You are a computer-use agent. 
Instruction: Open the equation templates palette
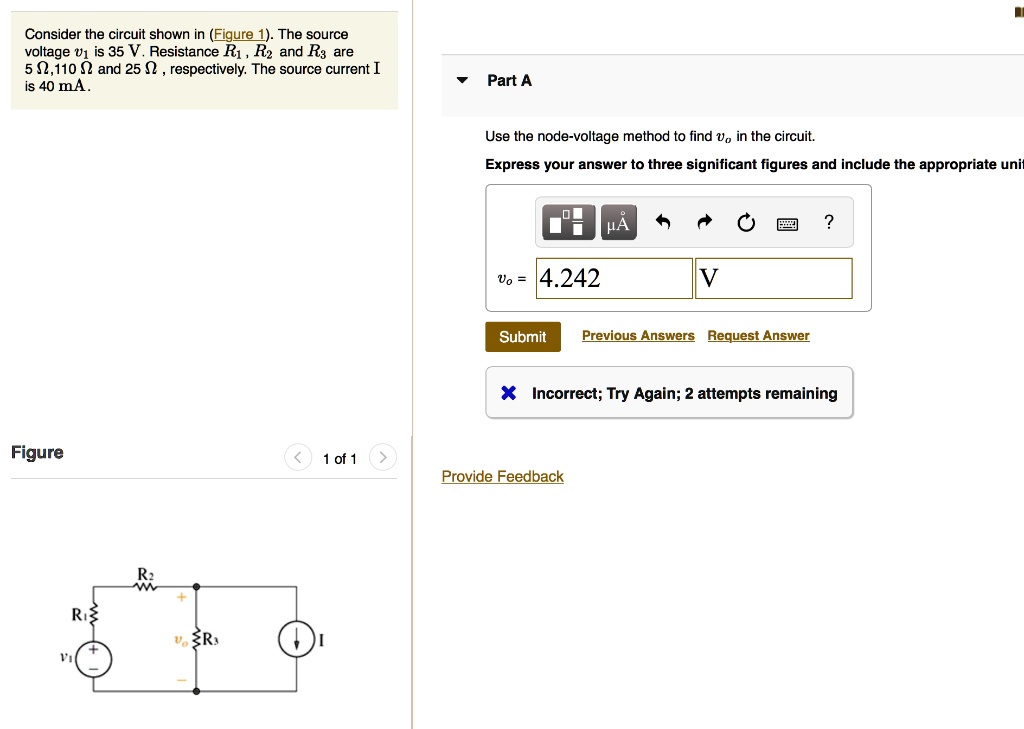(x=568, y=222)
